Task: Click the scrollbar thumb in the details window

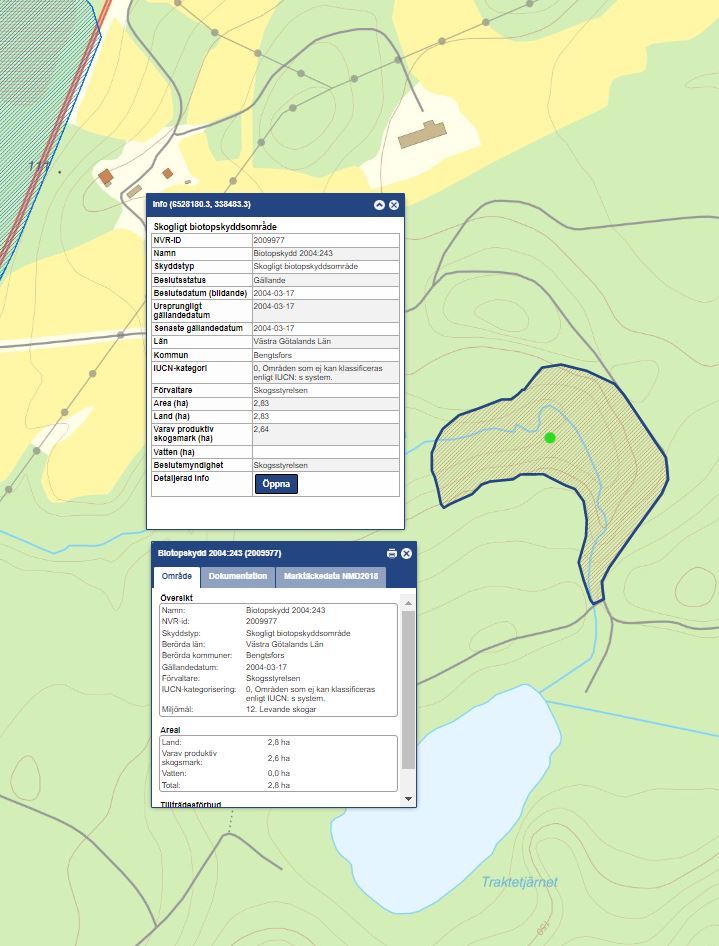Action: click(x=407, y=690)
